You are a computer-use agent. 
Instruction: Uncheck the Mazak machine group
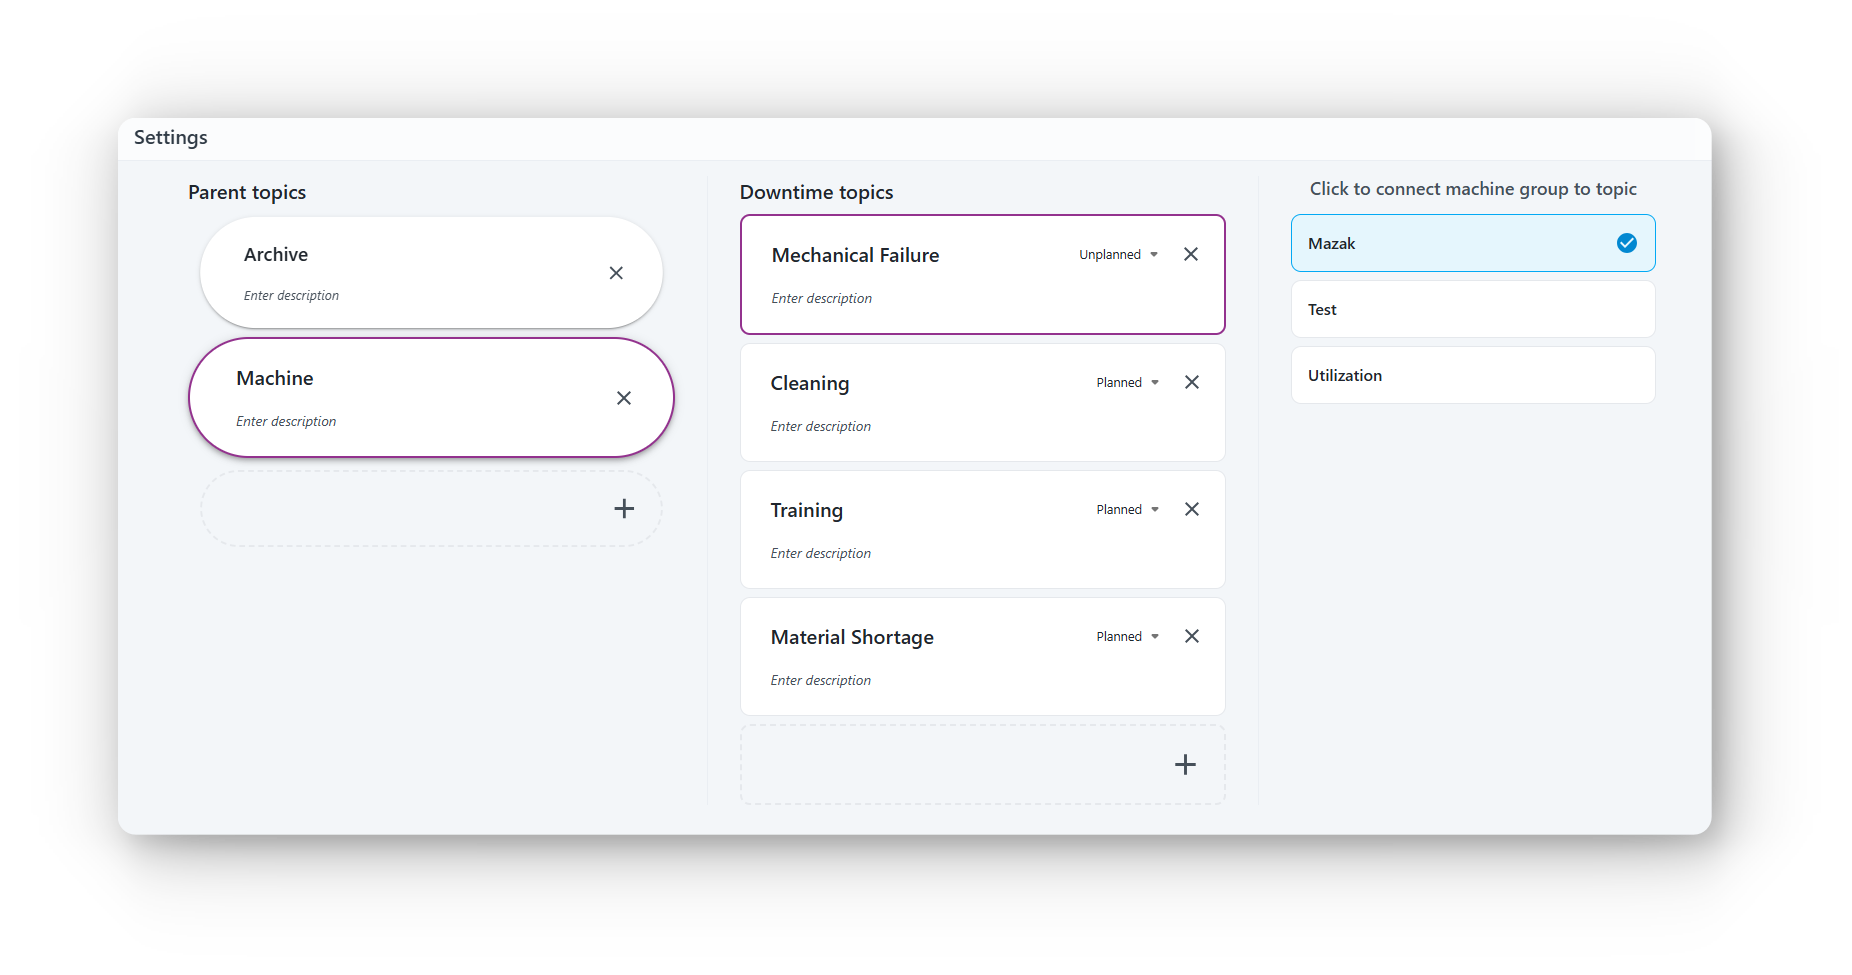[1626, 243]
